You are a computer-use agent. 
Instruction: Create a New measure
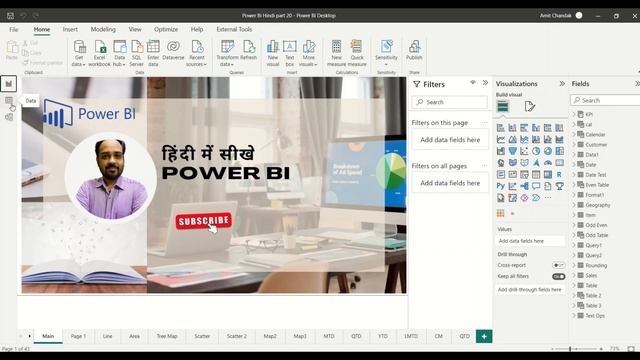click(336, 53)
